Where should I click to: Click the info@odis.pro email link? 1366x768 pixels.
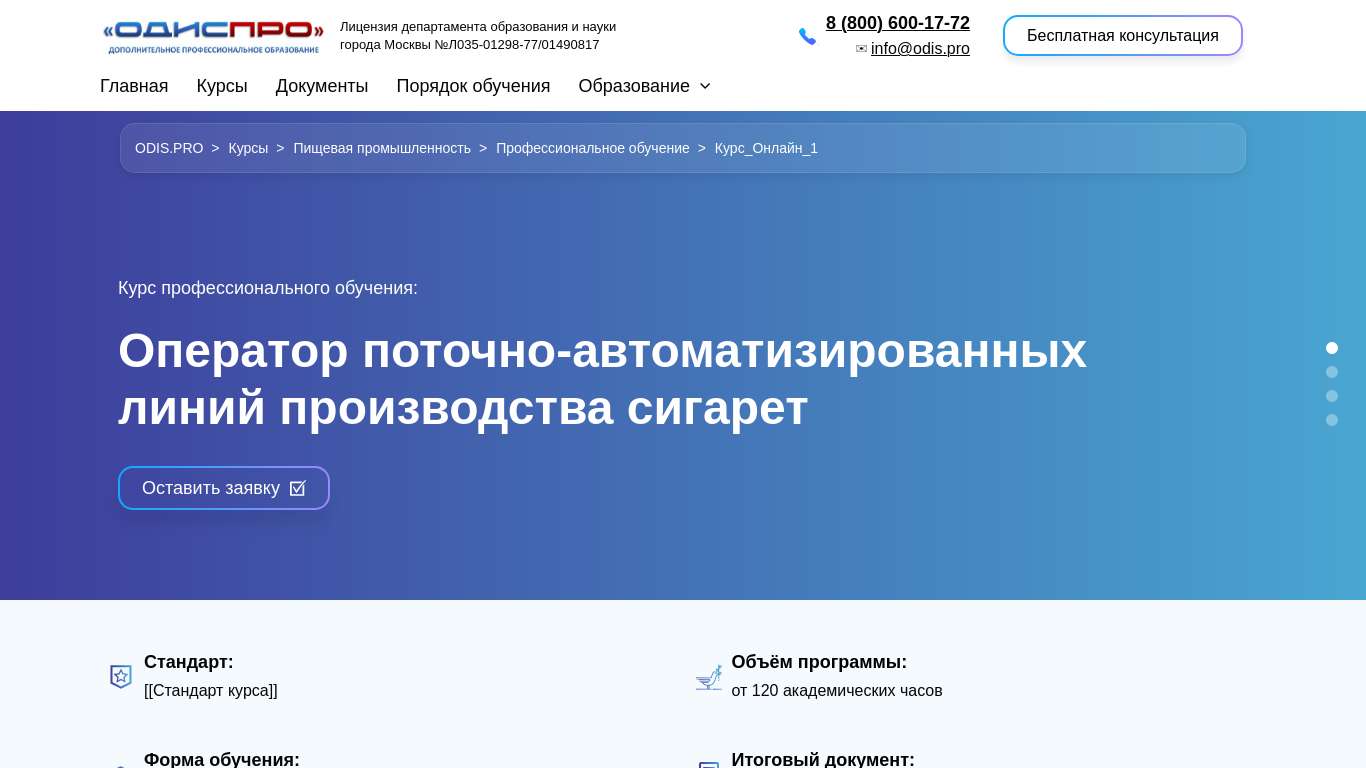[x=920, y=49]
